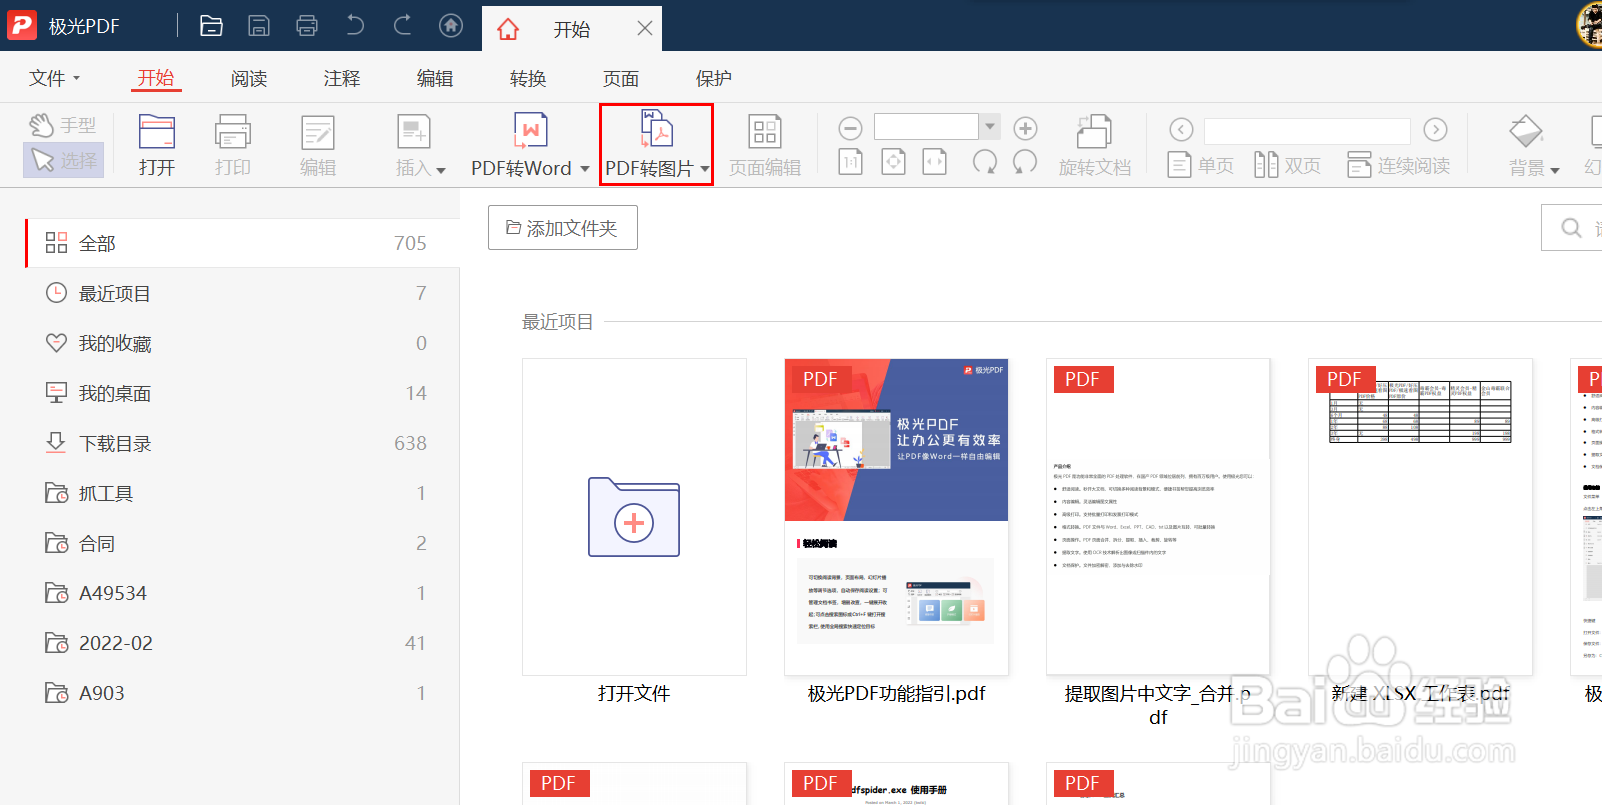Open 我的收藏 in sidebar
Screen dimensions: 1602x805
(x=242, y=343)
